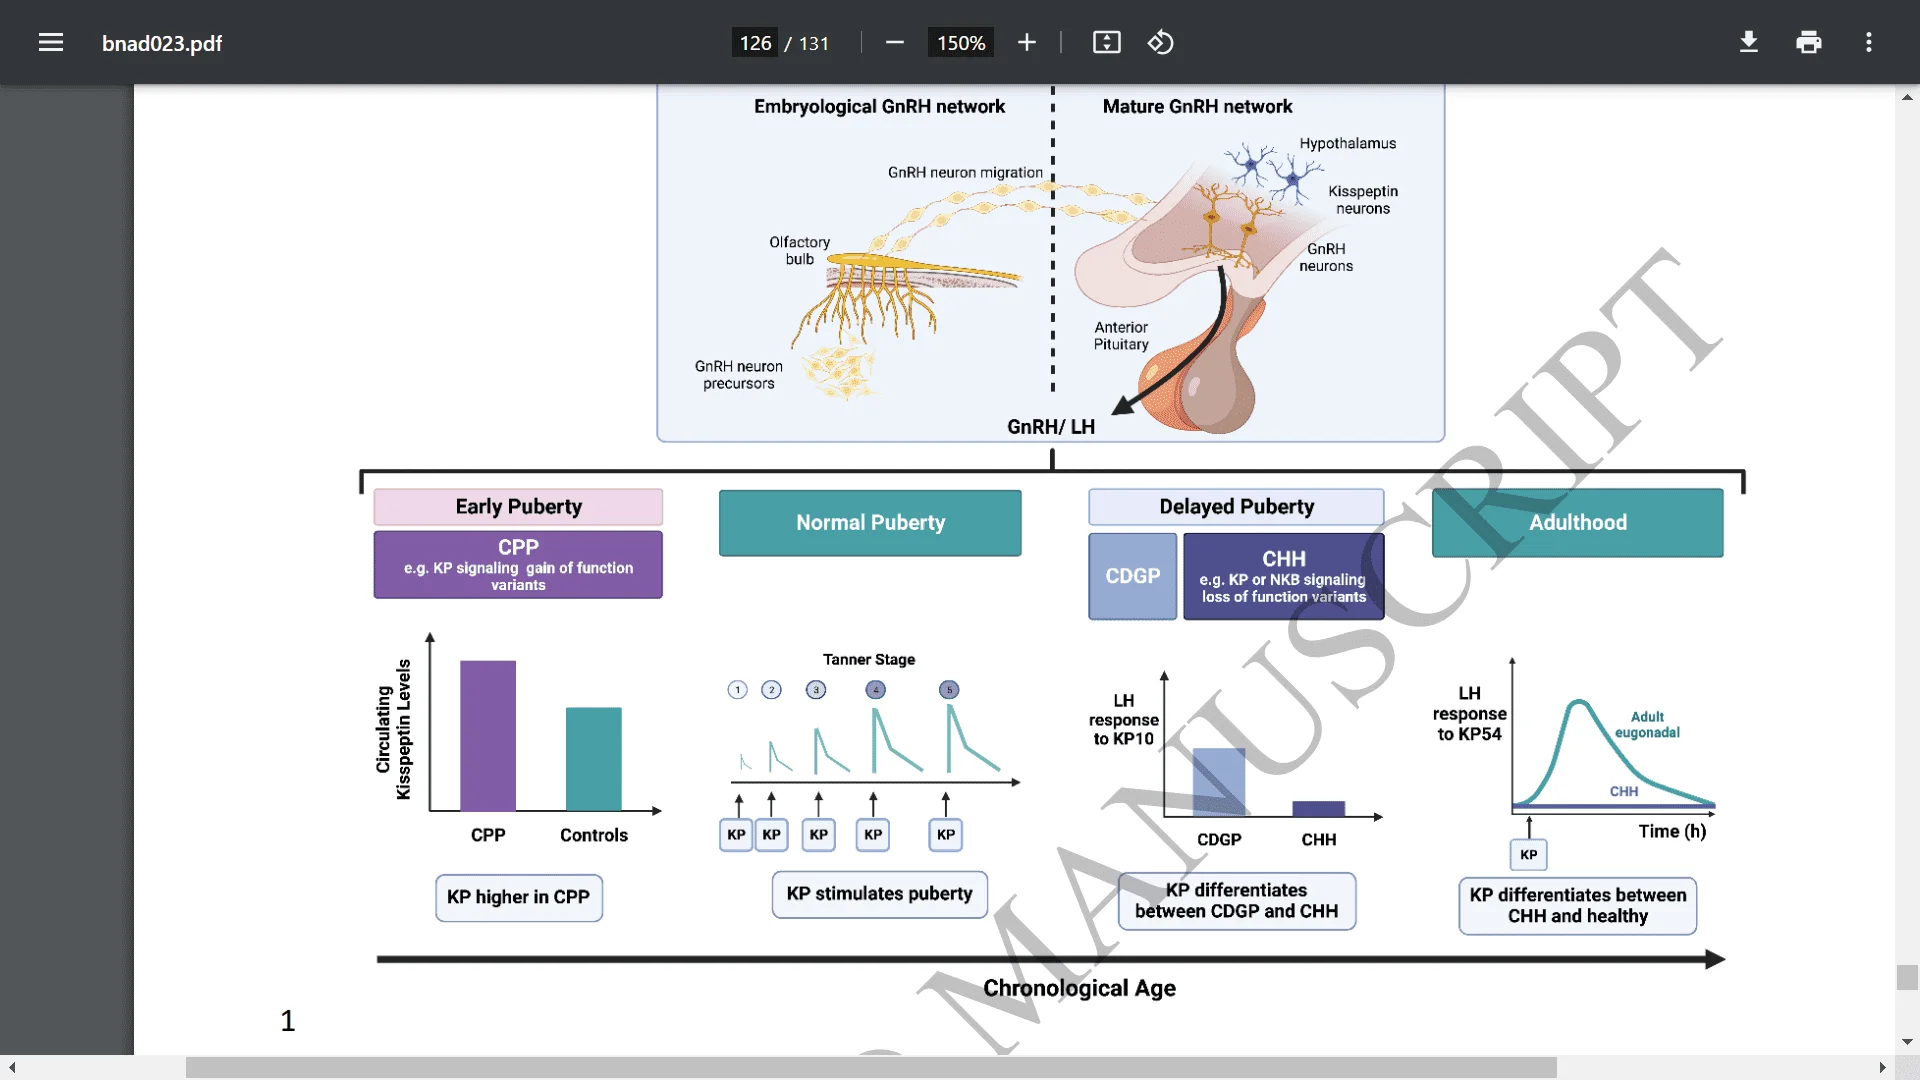Click the vertical scrollbar thumb

[1908, 977]
